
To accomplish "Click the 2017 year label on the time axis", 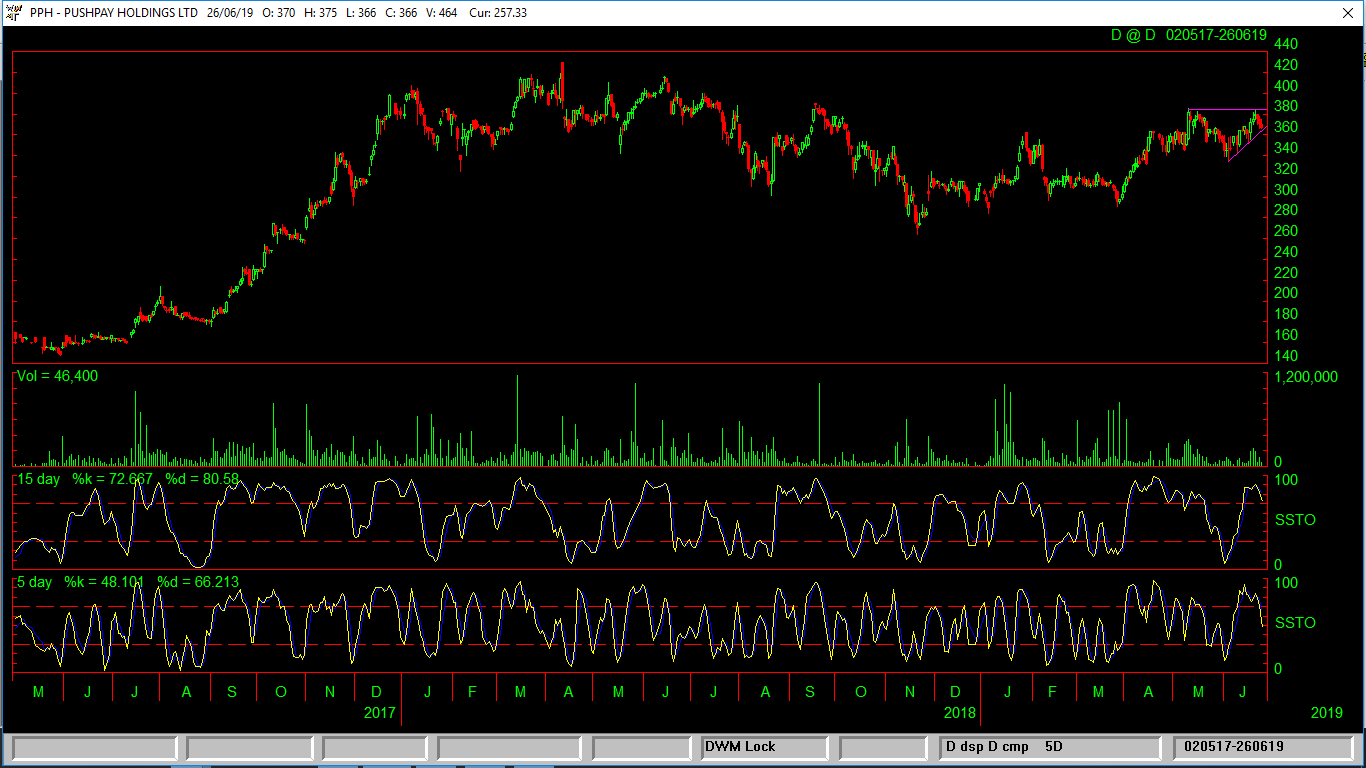I will (x=379, y=713).
